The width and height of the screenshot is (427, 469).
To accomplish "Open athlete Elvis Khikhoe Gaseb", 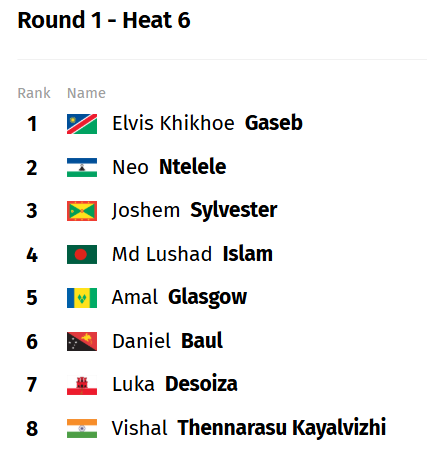I will click(x=207, y=123).
